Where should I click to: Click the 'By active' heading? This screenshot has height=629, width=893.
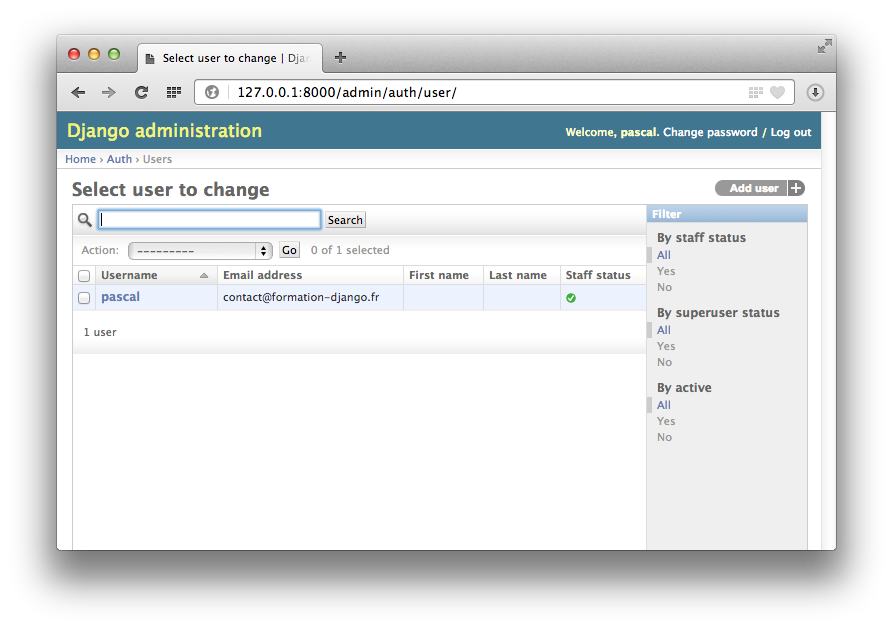[684, 387]
